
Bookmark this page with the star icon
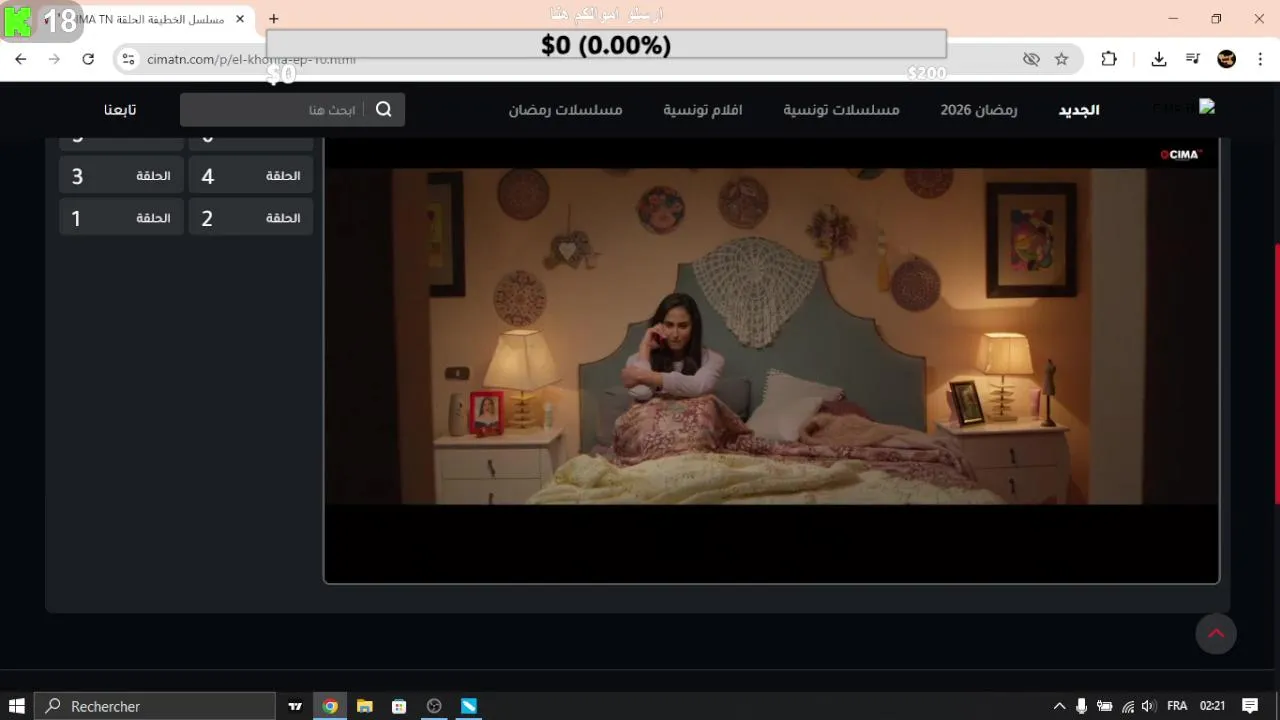(1061, 59)
